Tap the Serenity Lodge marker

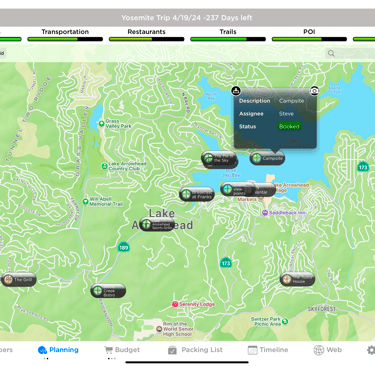pyautogui.click(x=175, y=304)
